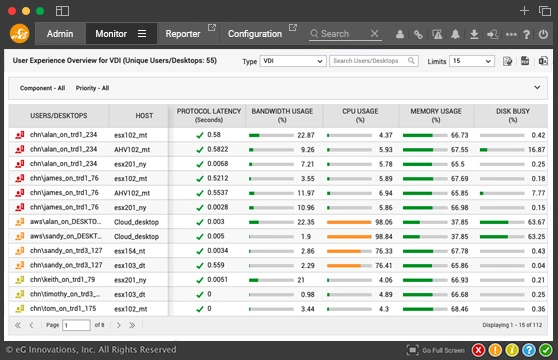Filter by red critical status icon
This screenshot has width=558, height=360.
[478, 350]
